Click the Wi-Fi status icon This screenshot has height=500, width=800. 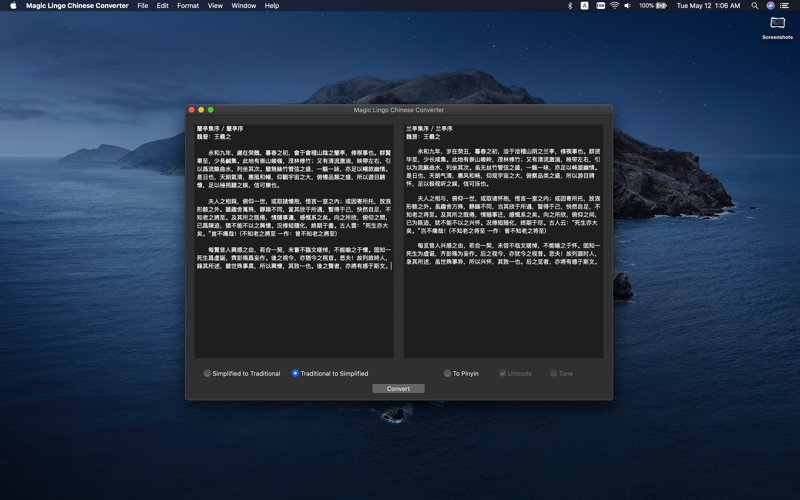point(615,6)
